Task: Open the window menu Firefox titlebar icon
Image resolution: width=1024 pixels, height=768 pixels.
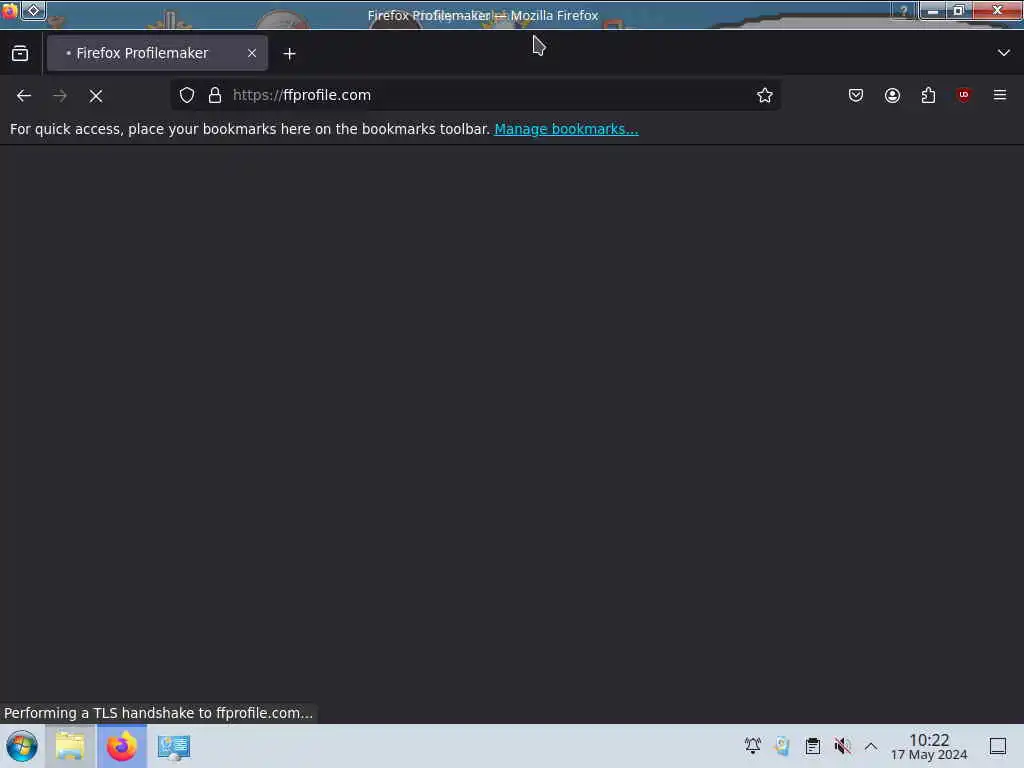Action: [9, 10]
